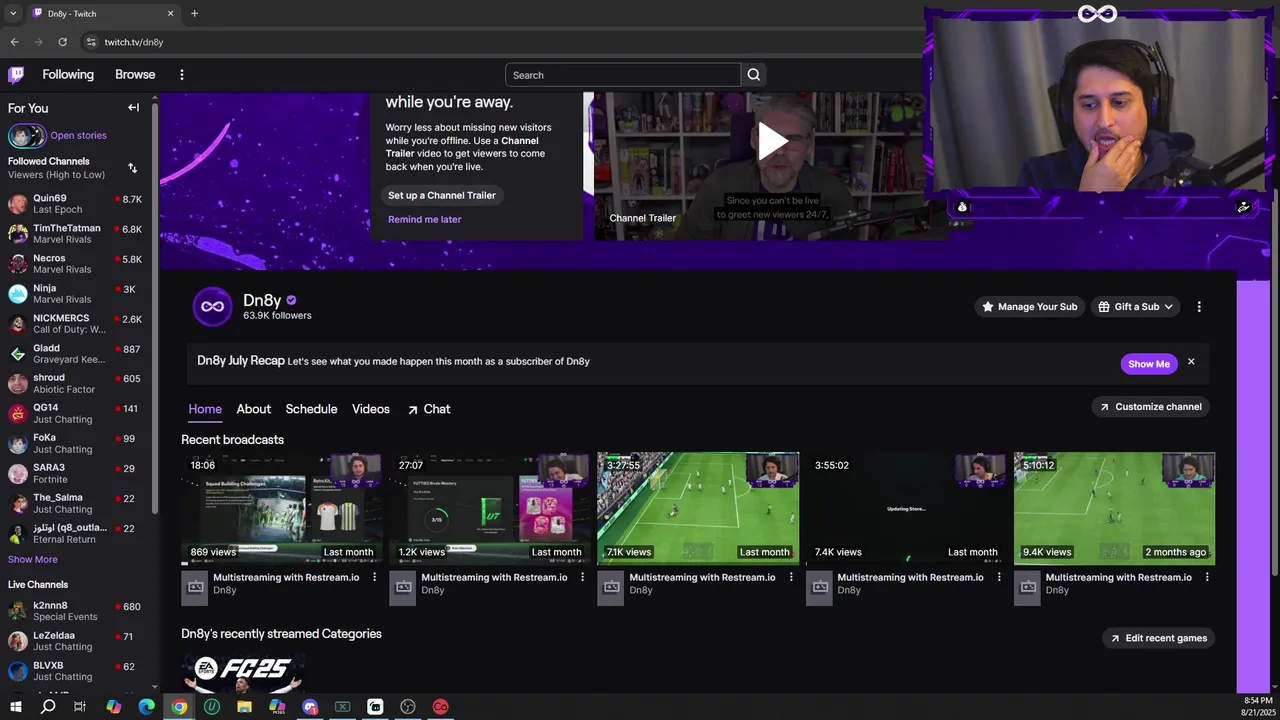
Task: Click the verified badge next to Dn8y
Action: coord(291,300)
